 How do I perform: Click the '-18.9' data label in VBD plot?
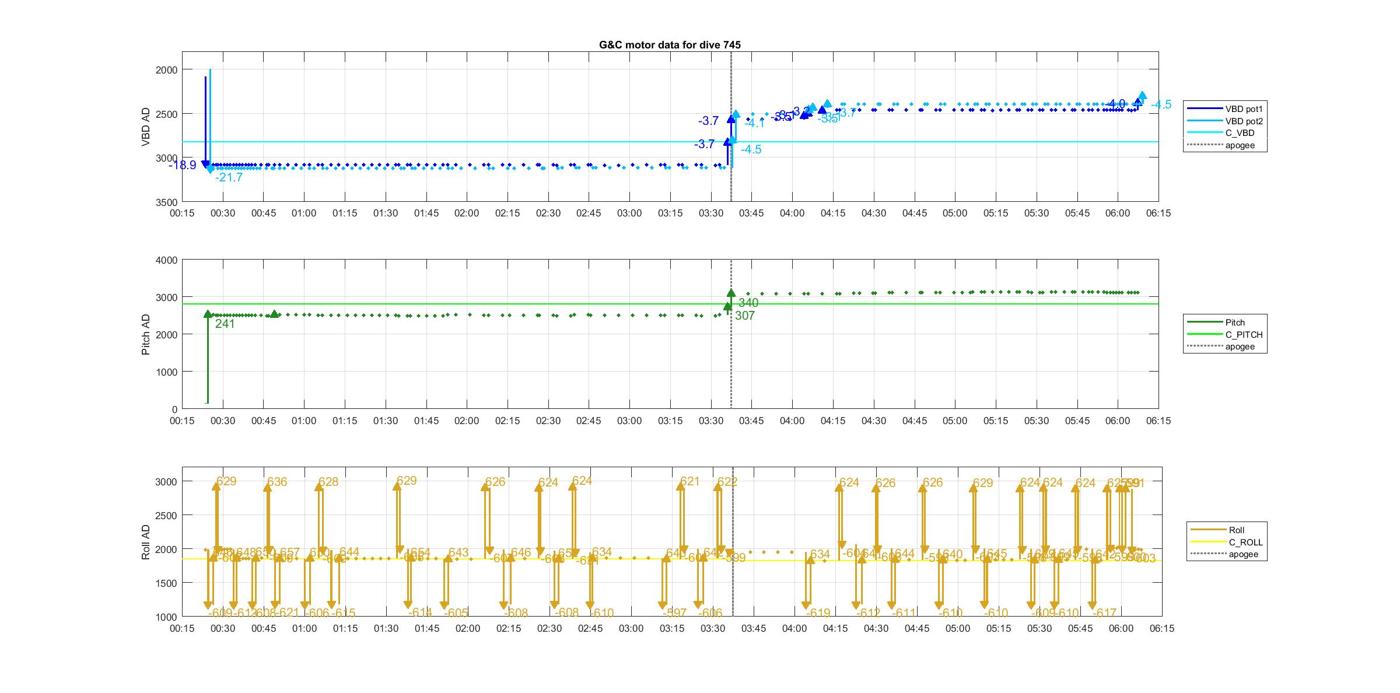tap(182, 165)
